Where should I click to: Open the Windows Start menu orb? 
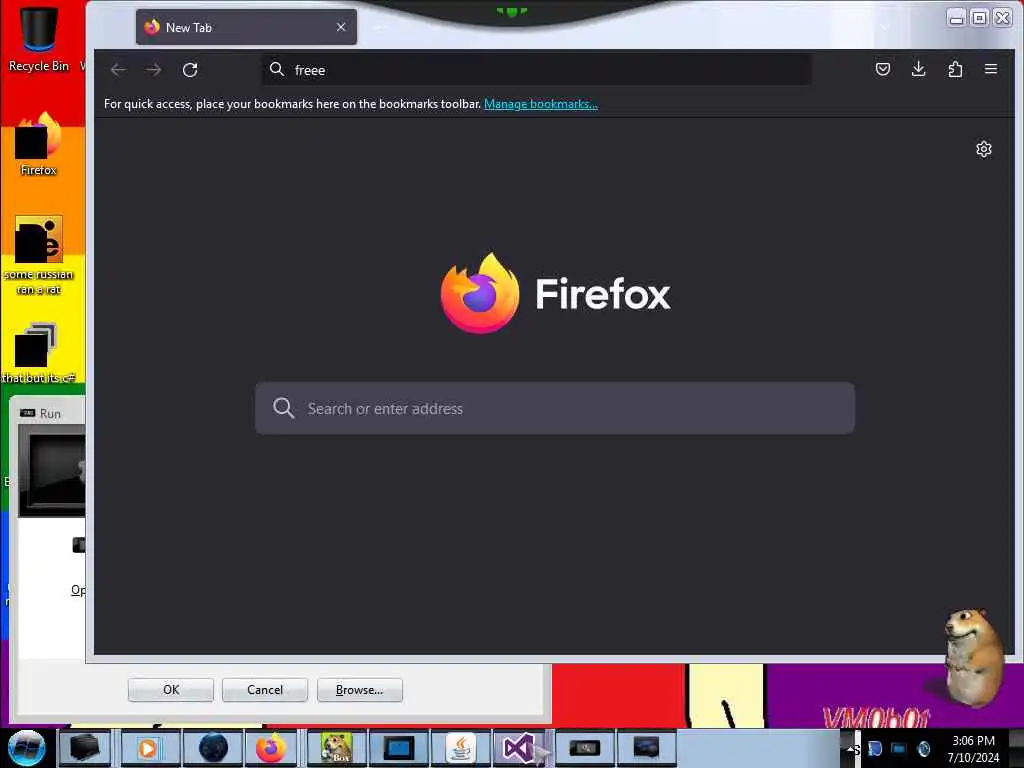27,748
